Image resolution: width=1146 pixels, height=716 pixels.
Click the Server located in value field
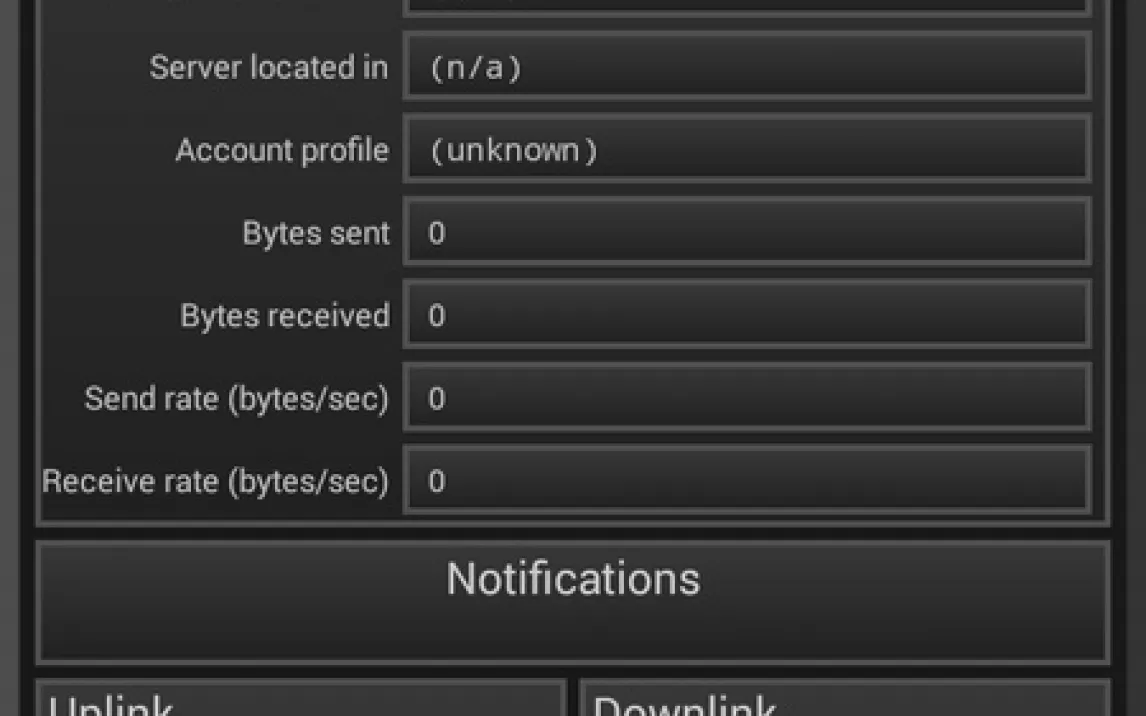(x=747, y=66)
